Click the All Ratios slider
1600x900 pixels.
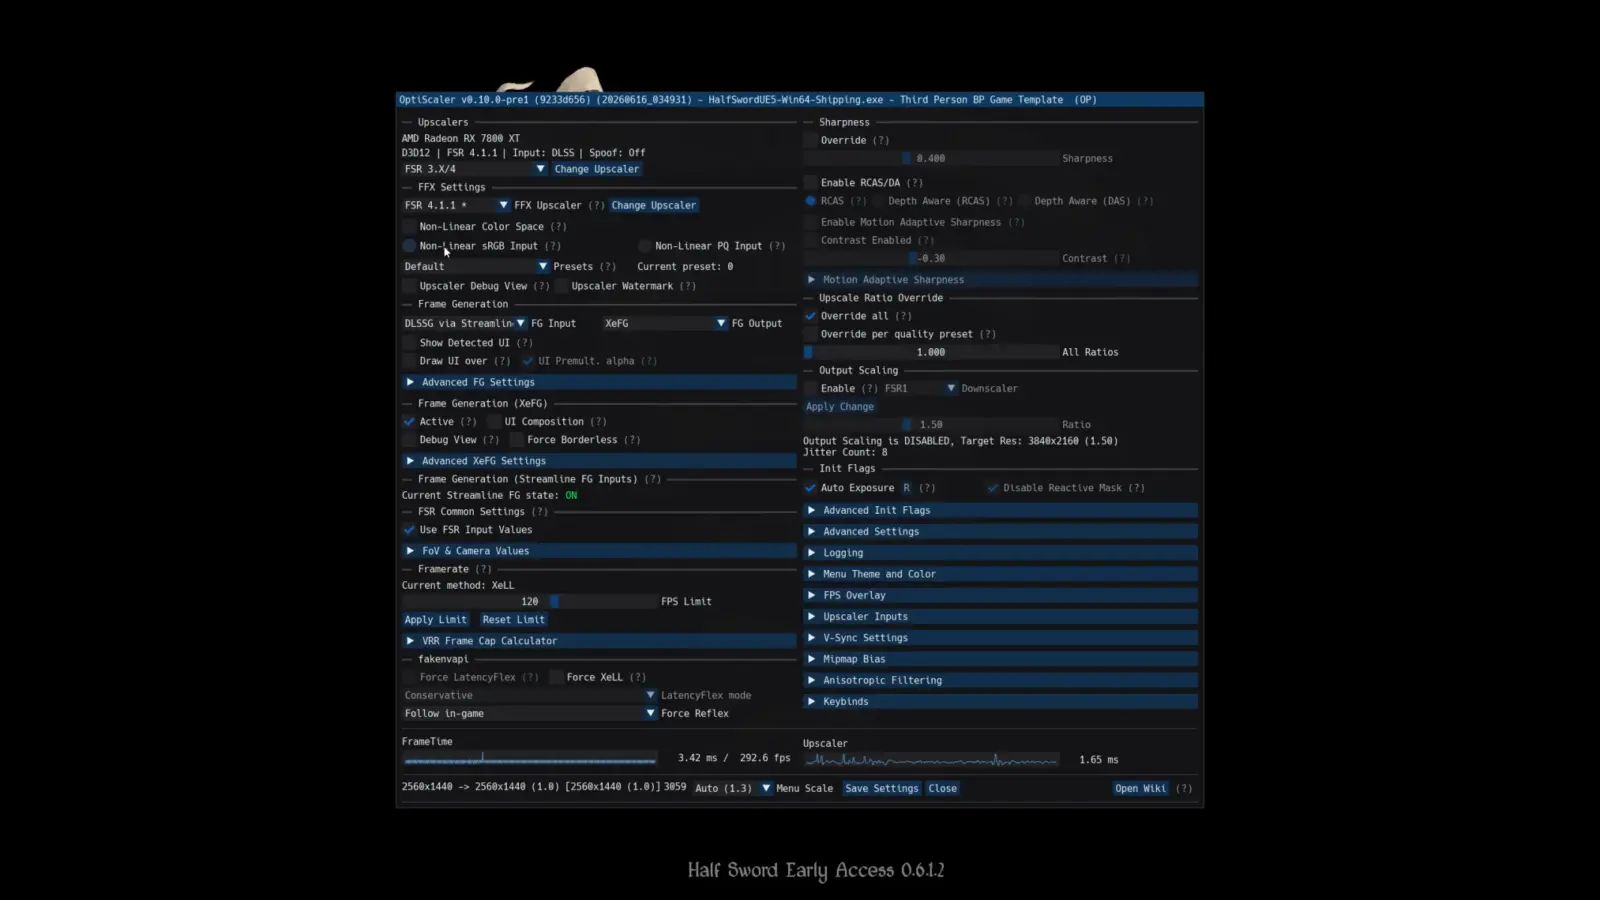[931, 352]
